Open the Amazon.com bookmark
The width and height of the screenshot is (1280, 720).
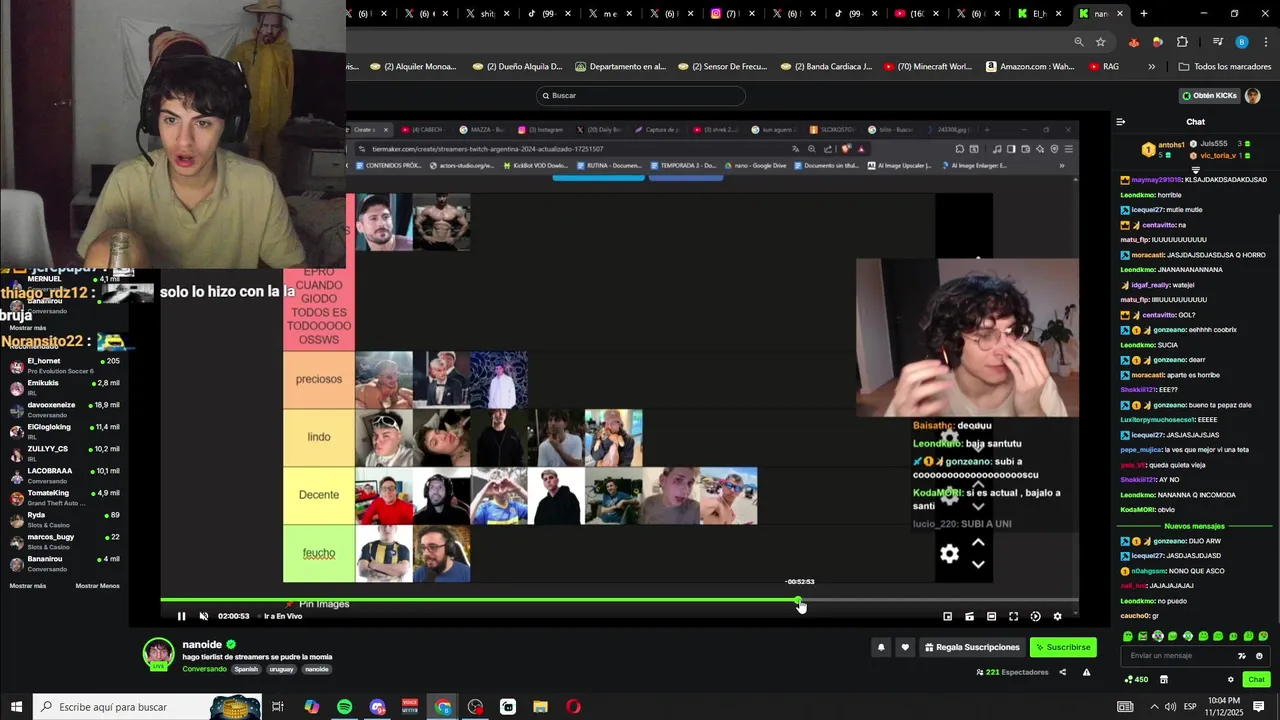(1030, 67)
